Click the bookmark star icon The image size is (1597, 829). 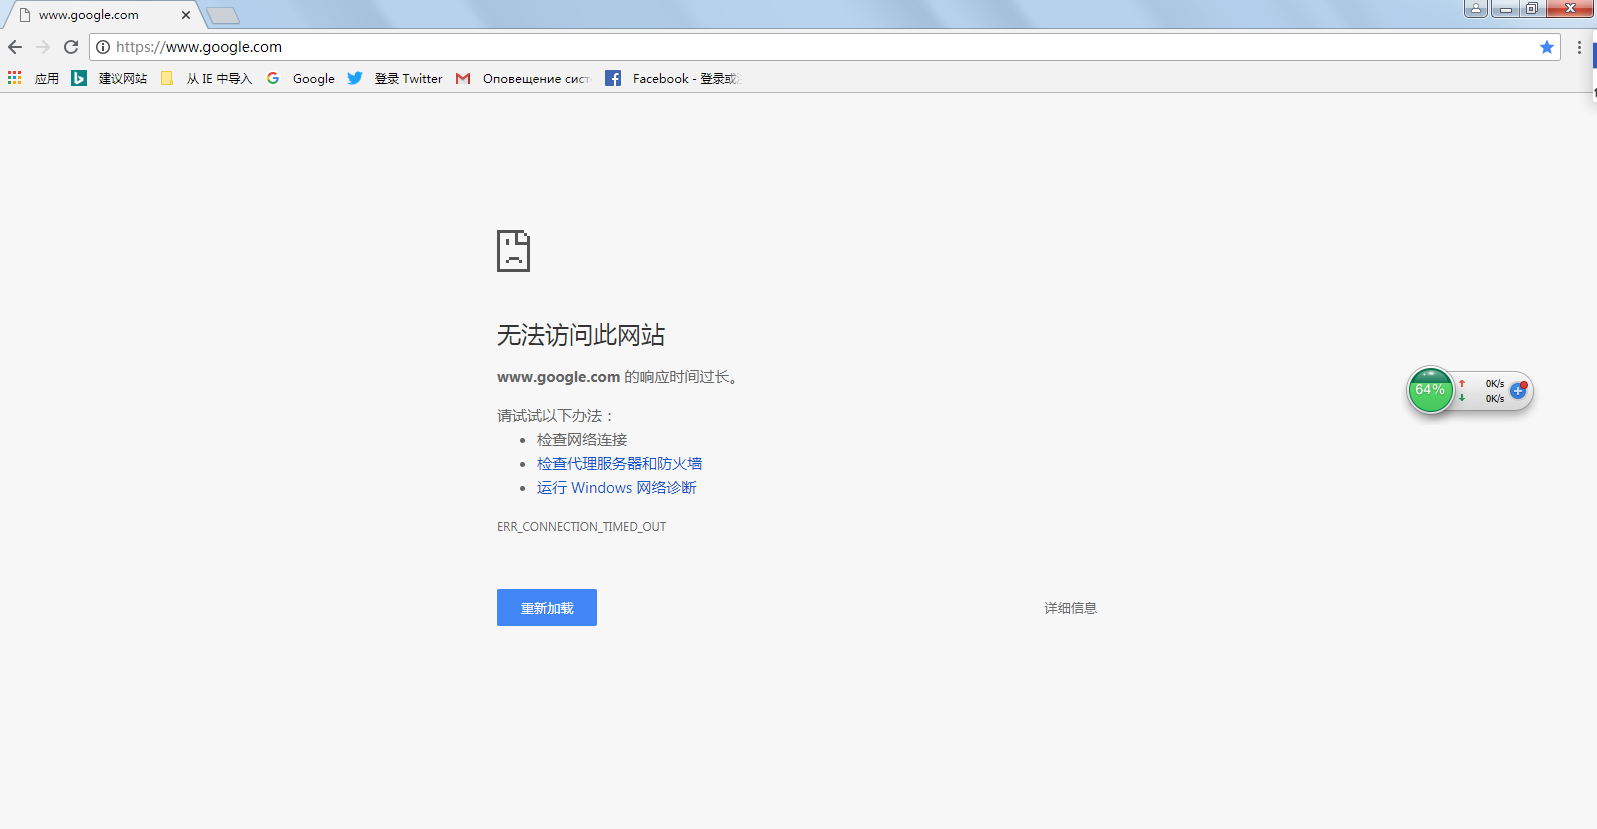1547,47
